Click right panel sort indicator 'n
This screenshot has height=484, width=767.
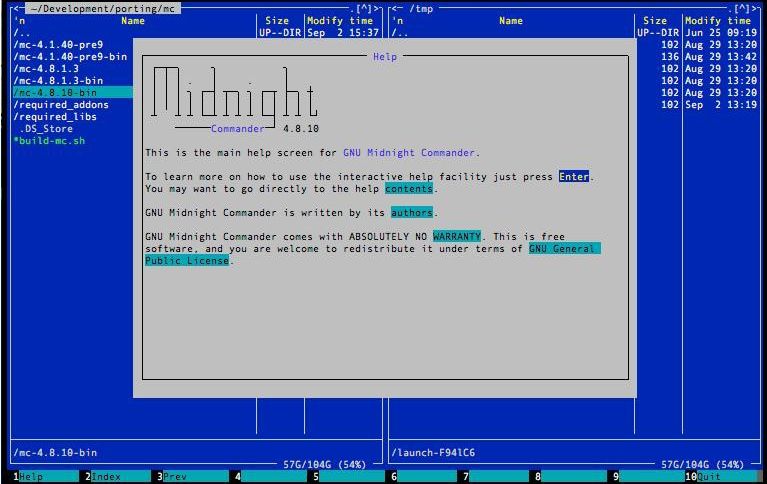[398, 21]
